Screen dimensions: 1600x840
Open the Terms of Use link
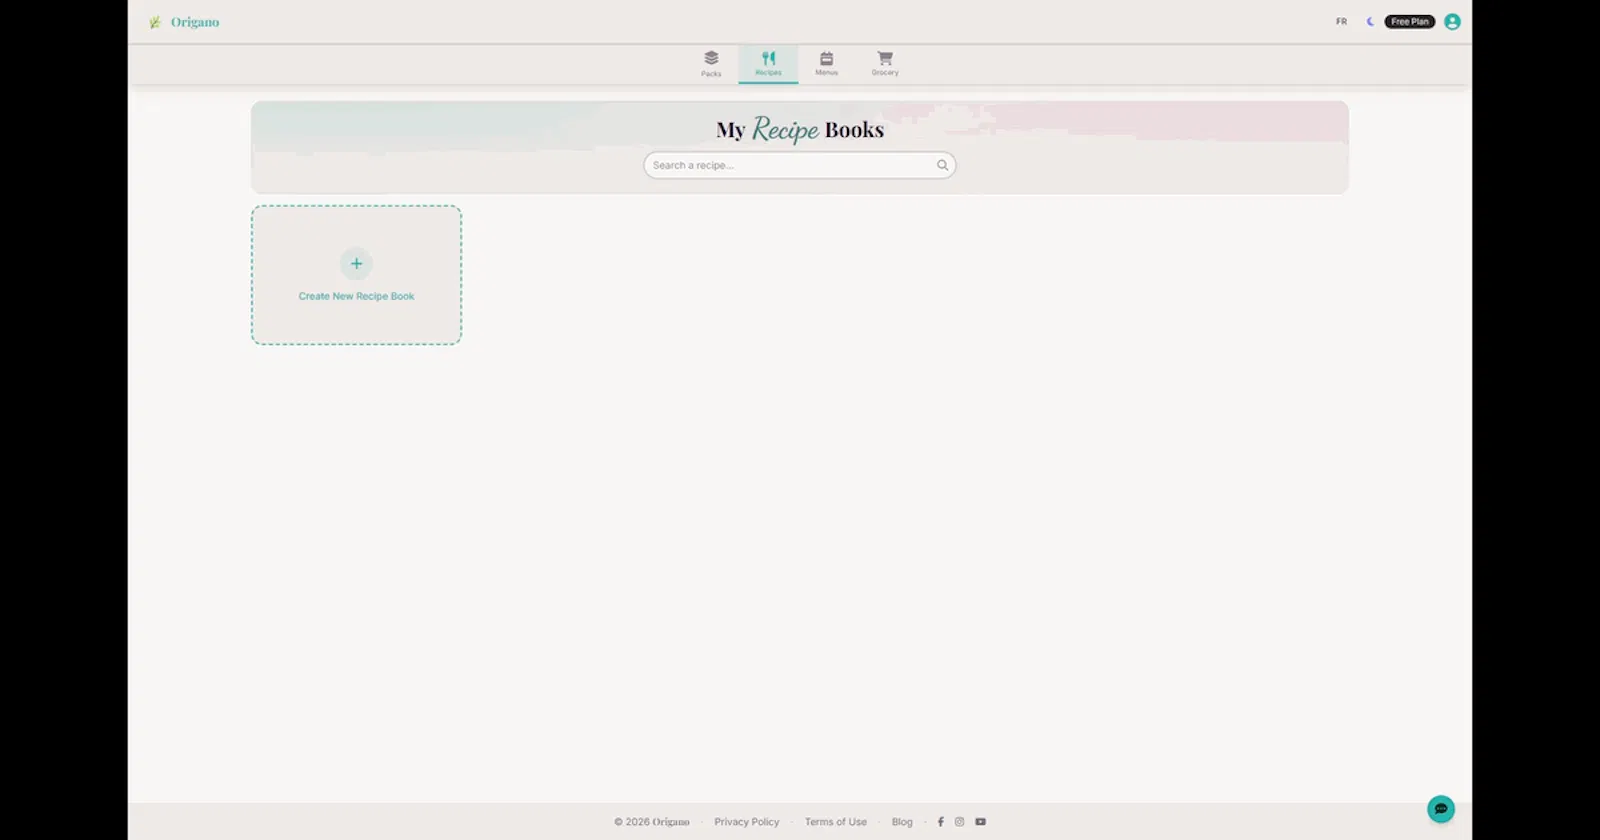[836, 822]
